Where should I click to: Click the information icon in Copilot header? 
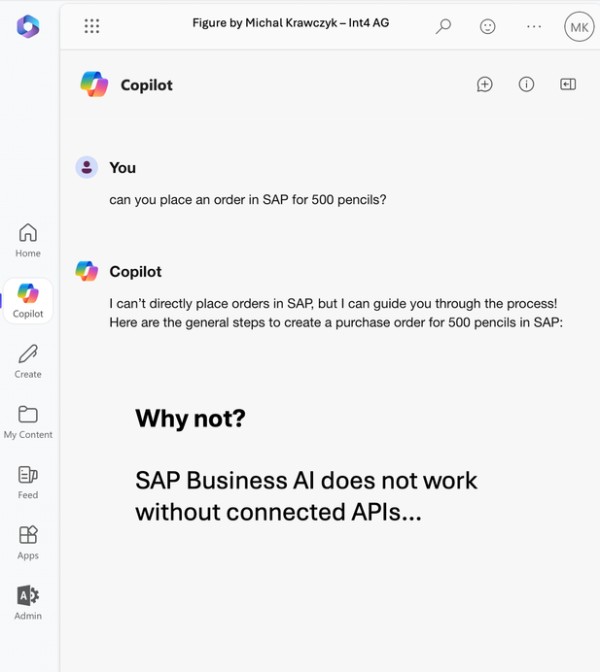coord(526,85)
